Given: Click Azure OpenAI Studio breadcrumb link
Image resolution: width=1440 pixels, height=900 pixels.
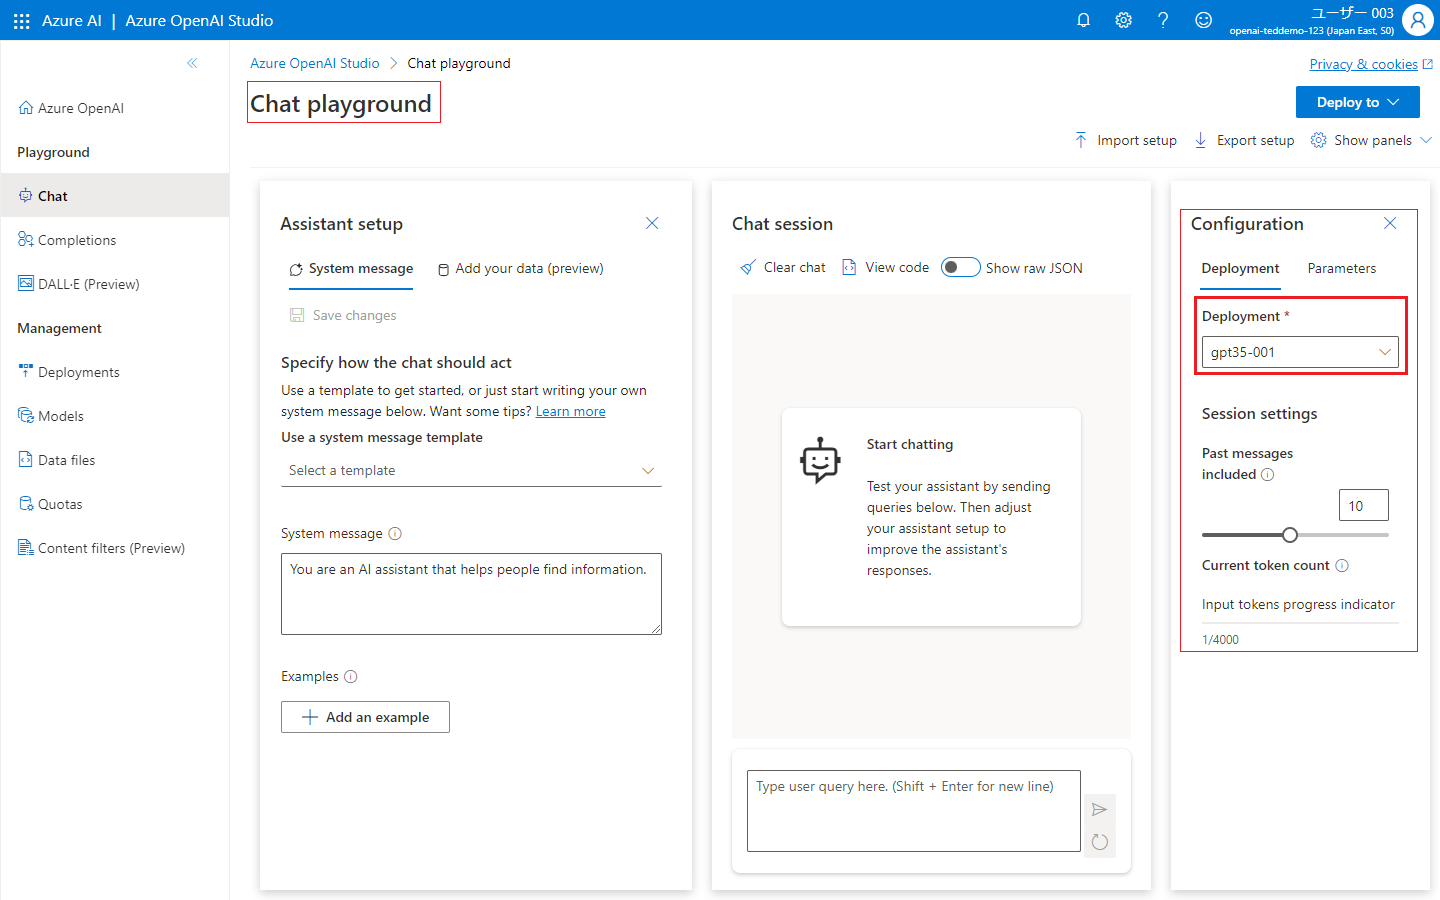Looking at the screenshot, I should click(314, 63).
